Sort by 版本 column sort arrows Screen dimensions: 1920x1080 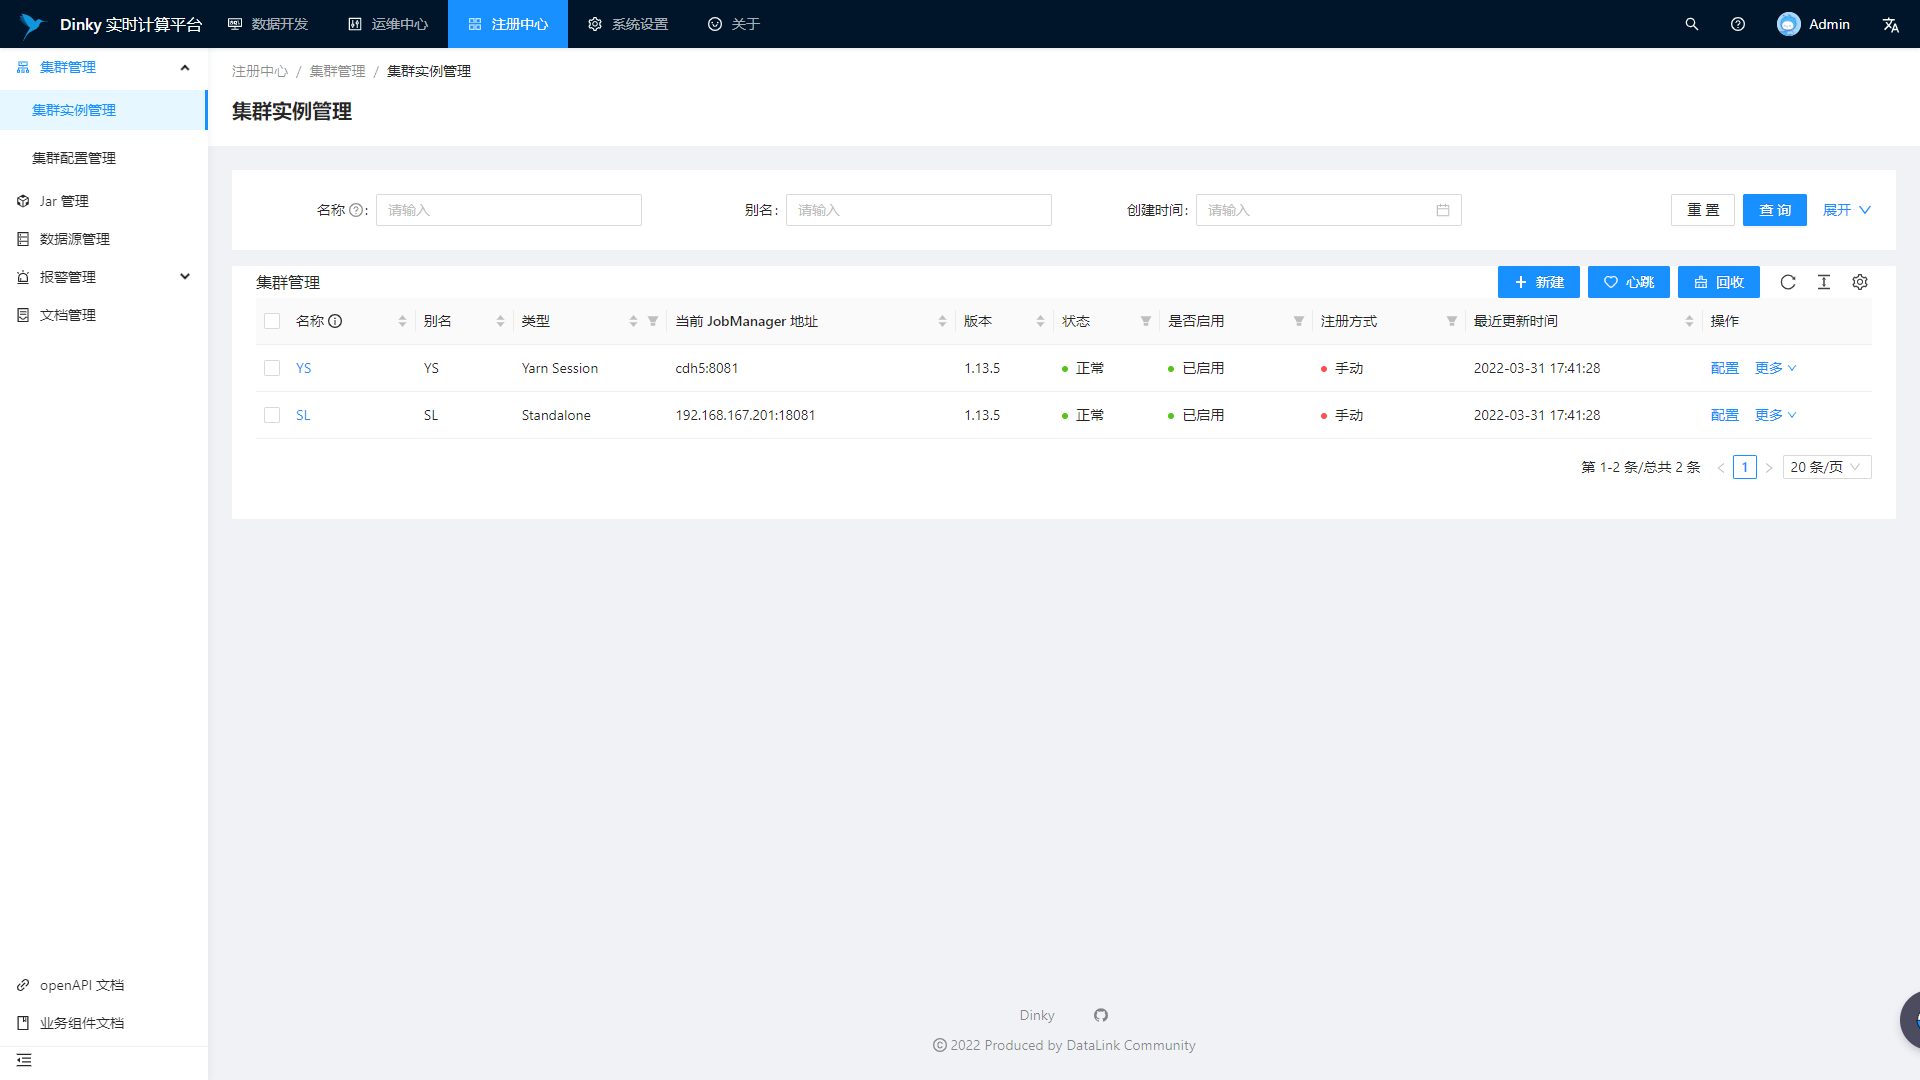[x=1040, y=321]
